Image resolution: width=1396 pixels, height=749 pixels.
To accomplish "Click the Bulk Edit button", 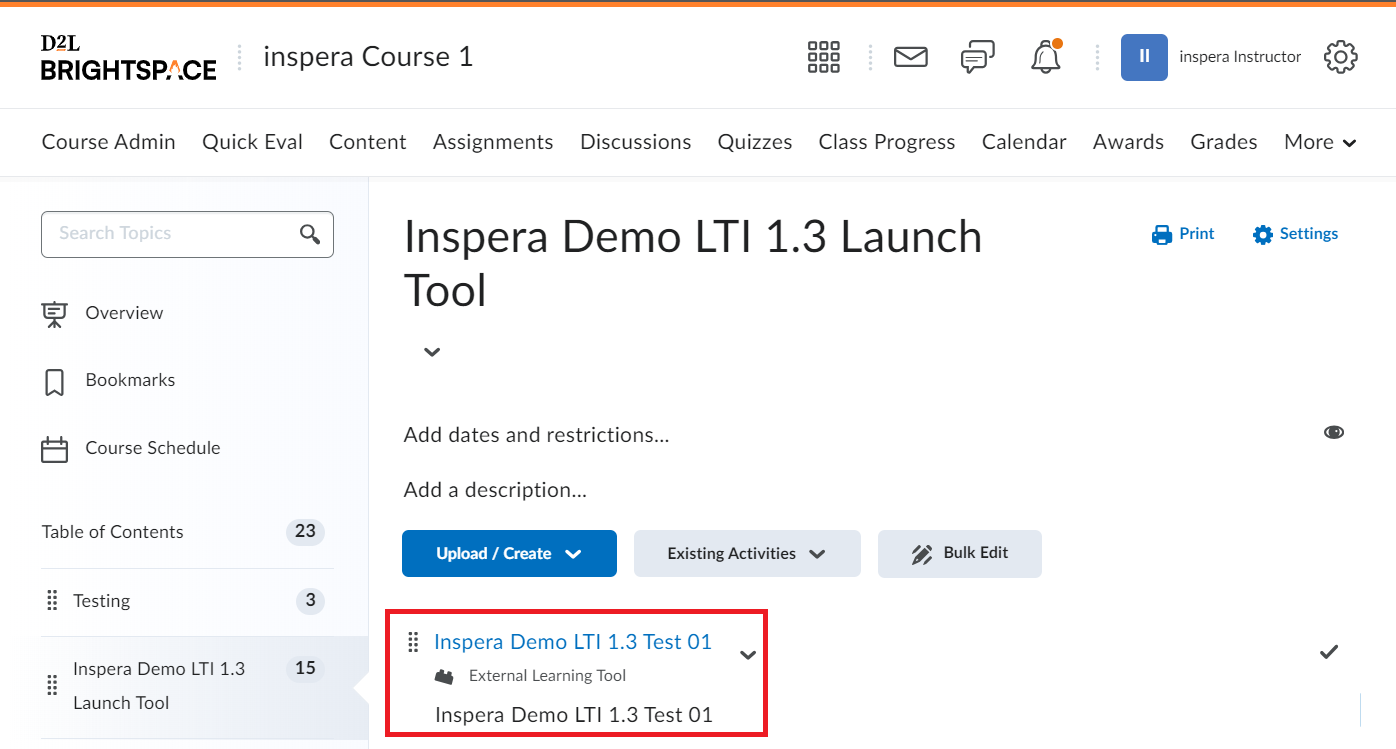I will pyautogui.click(x=960, y=554).
